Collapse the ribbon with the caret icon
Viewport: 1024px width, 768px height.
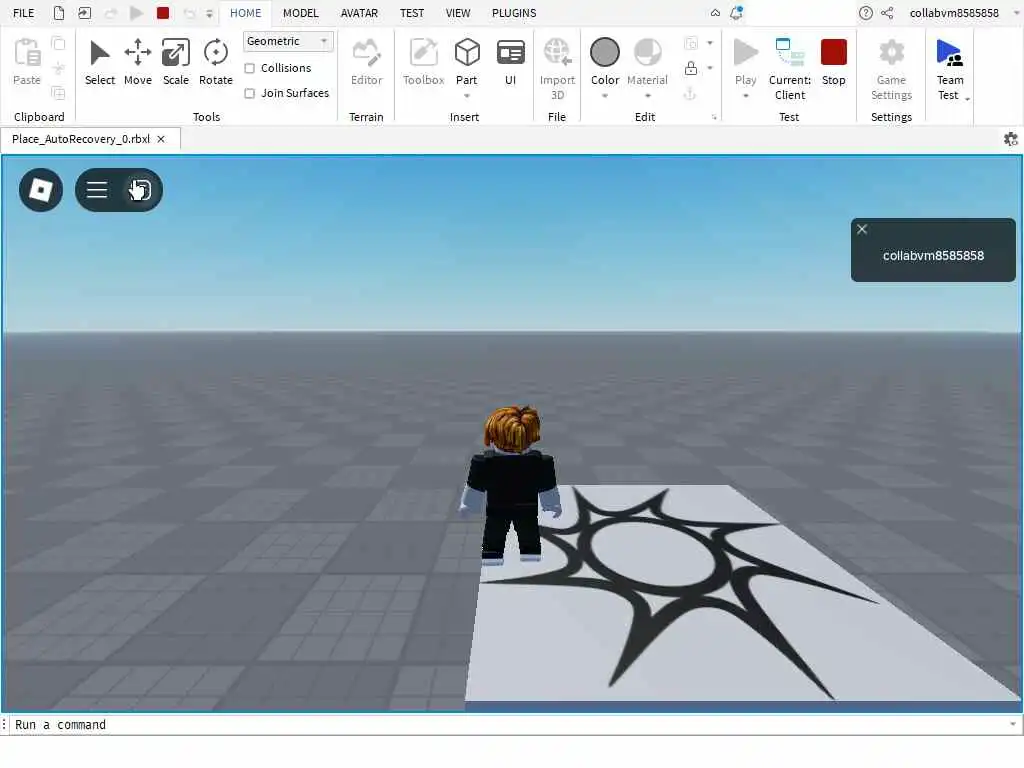click(x=715, y=13)
